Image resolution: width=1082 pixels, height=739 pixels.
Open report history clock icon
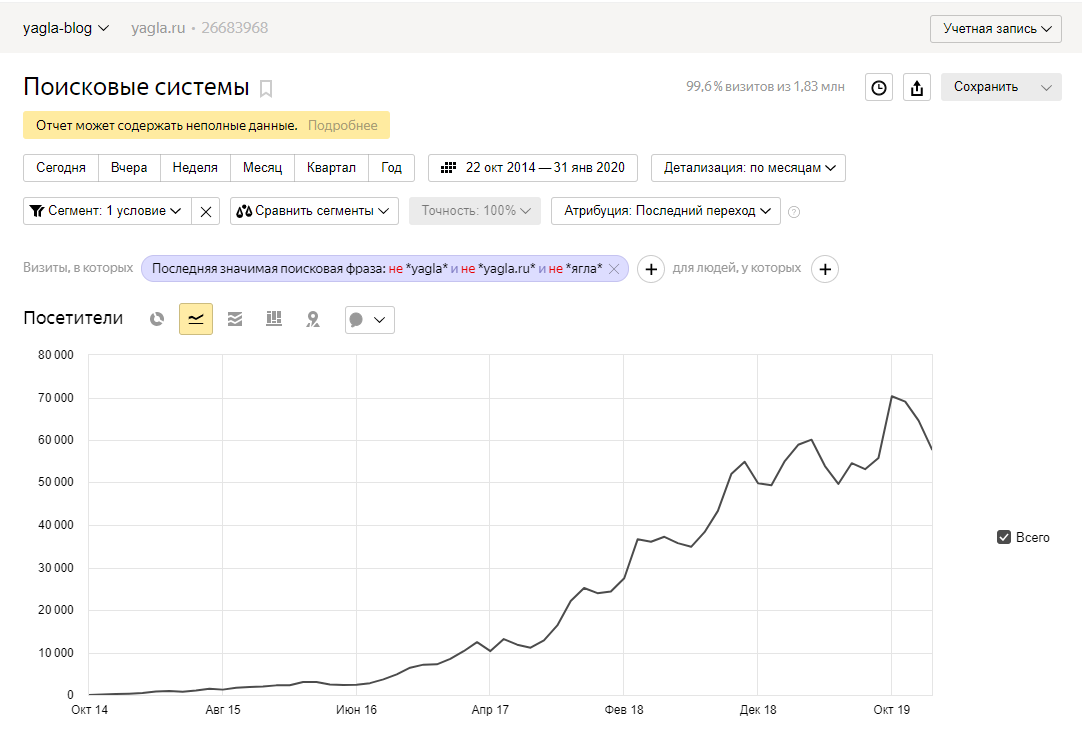coord(878,87)
